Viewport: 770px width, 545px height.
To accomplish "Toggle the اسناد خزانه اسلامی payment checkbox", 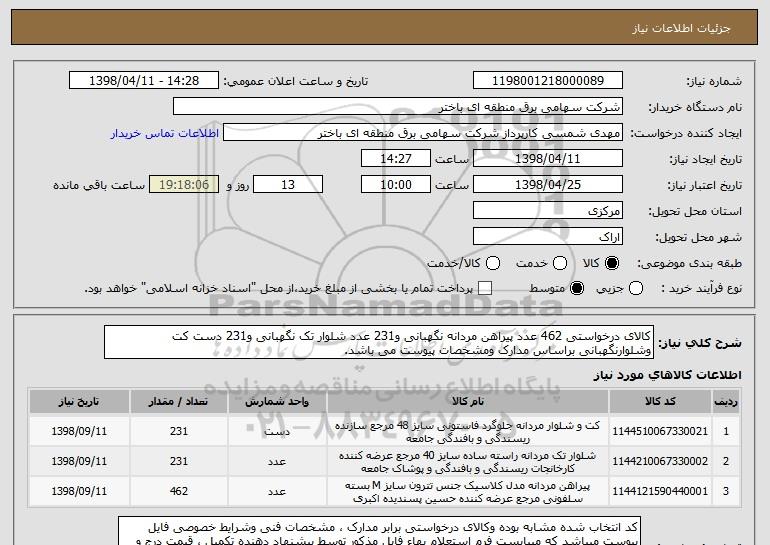I will [x=485, y=288].
